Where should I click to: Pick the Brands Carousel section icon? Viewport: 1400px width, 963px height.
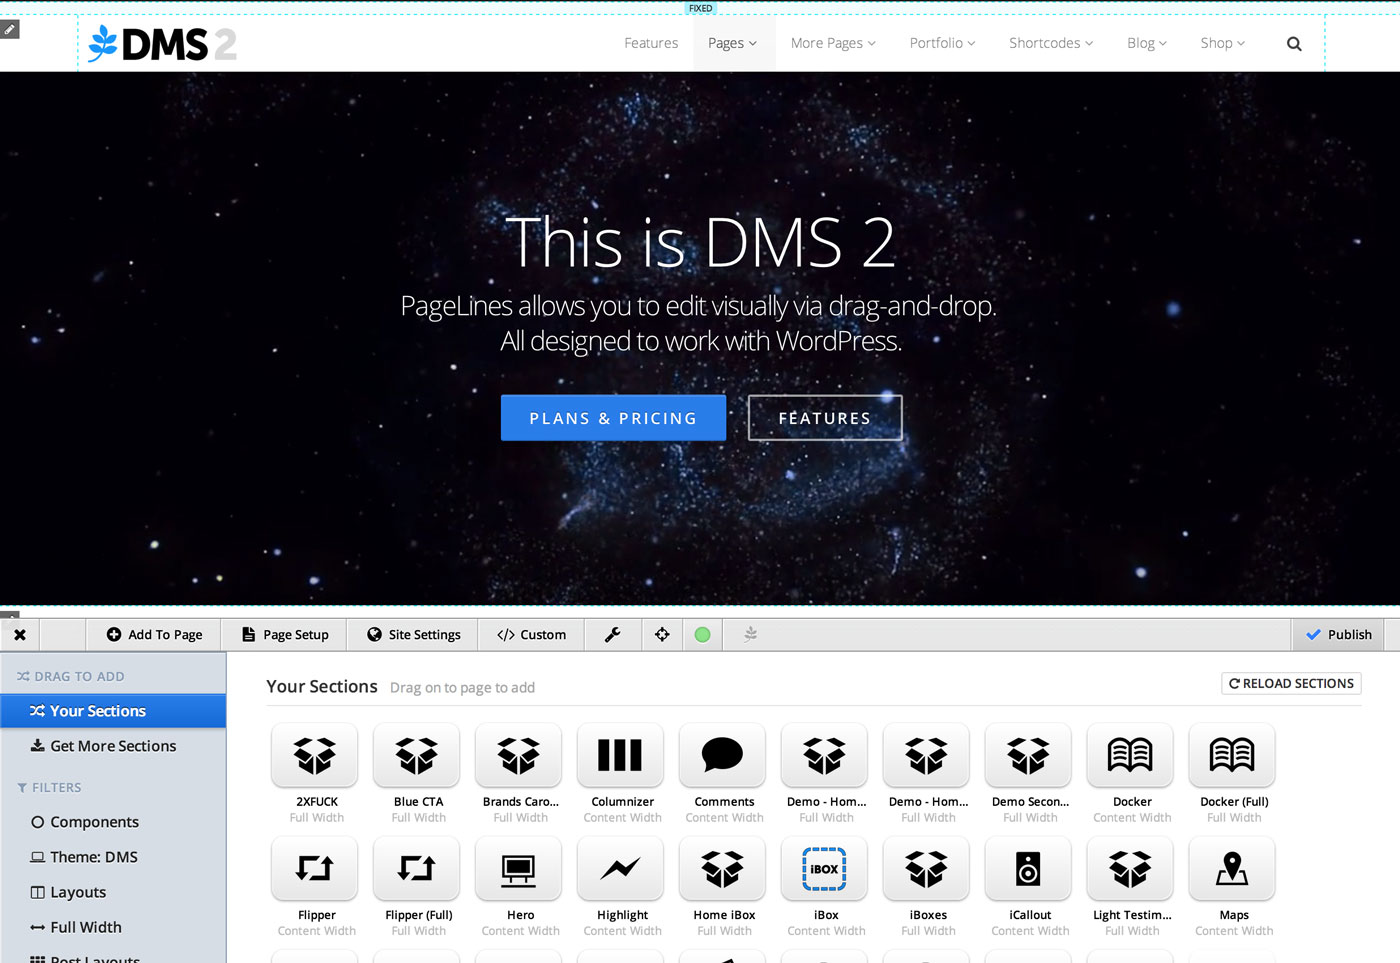[x=519, y=755]
